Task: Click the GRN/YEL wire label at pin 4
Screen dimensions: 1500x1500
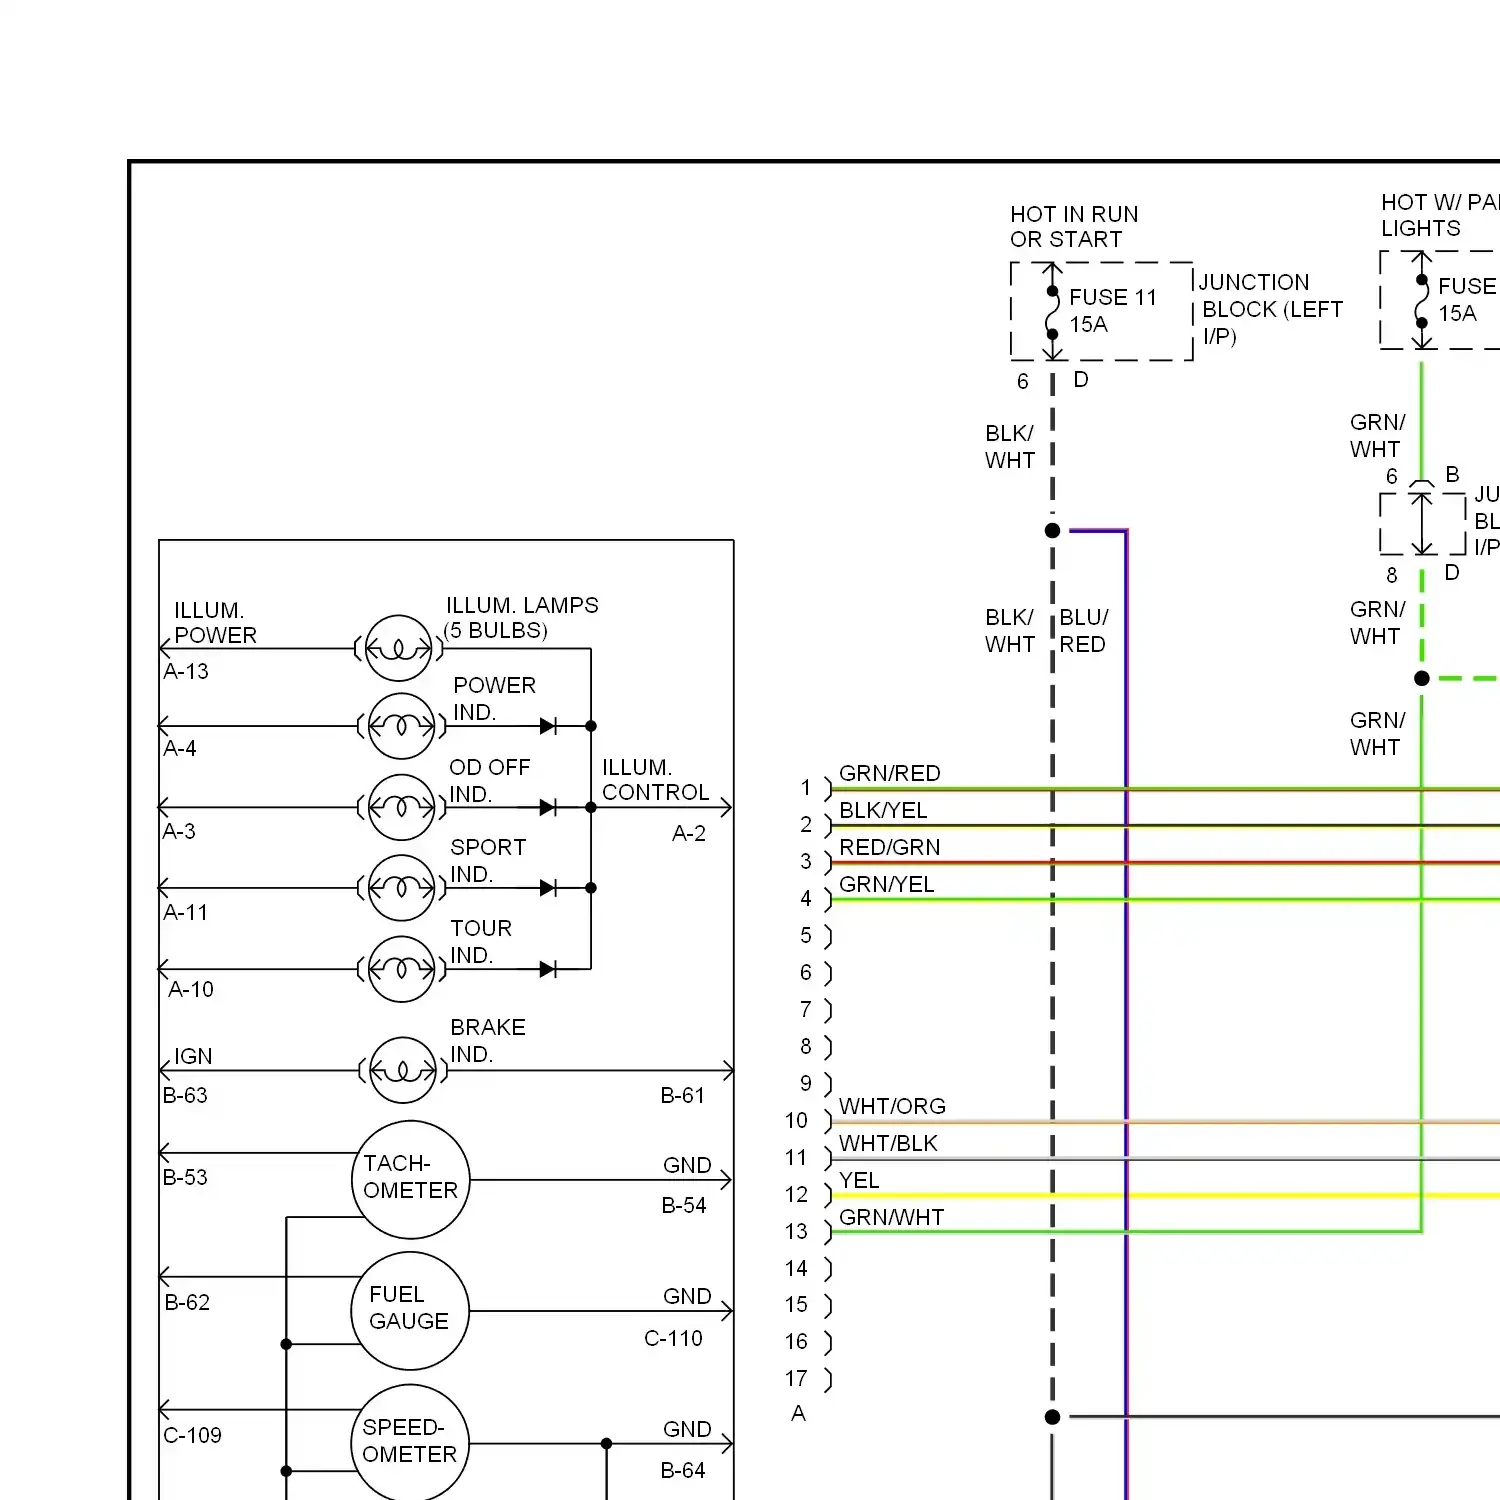Action: [887, 885]
